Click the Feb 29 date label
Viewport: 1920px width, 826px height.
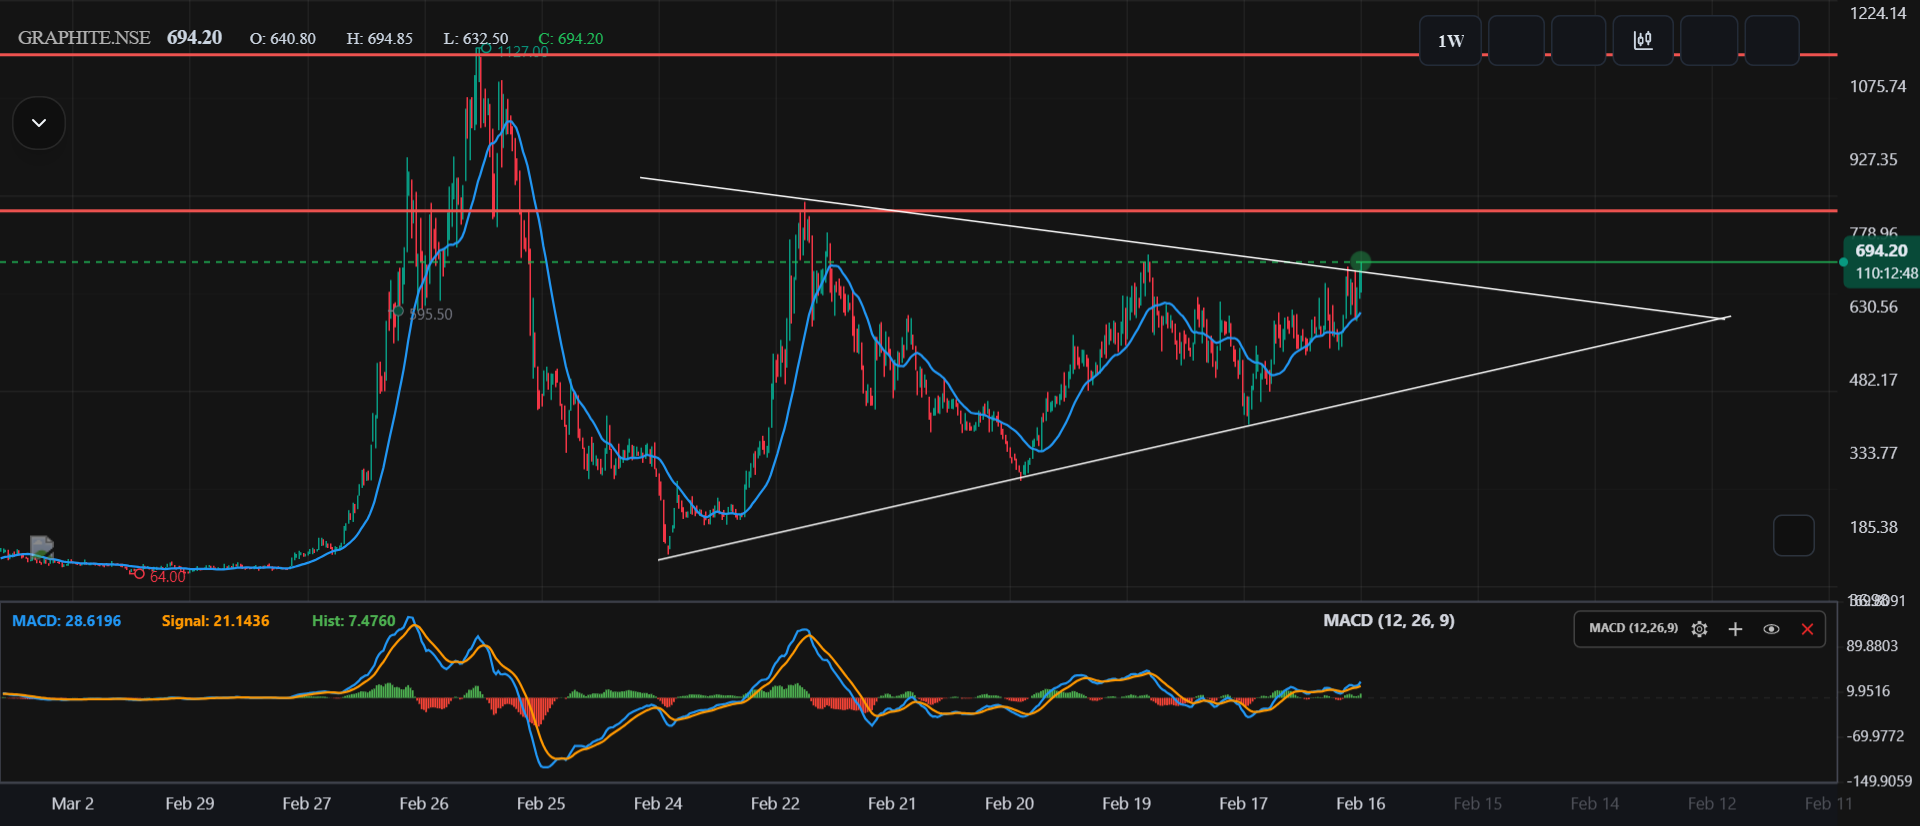[x=190, y=804]
